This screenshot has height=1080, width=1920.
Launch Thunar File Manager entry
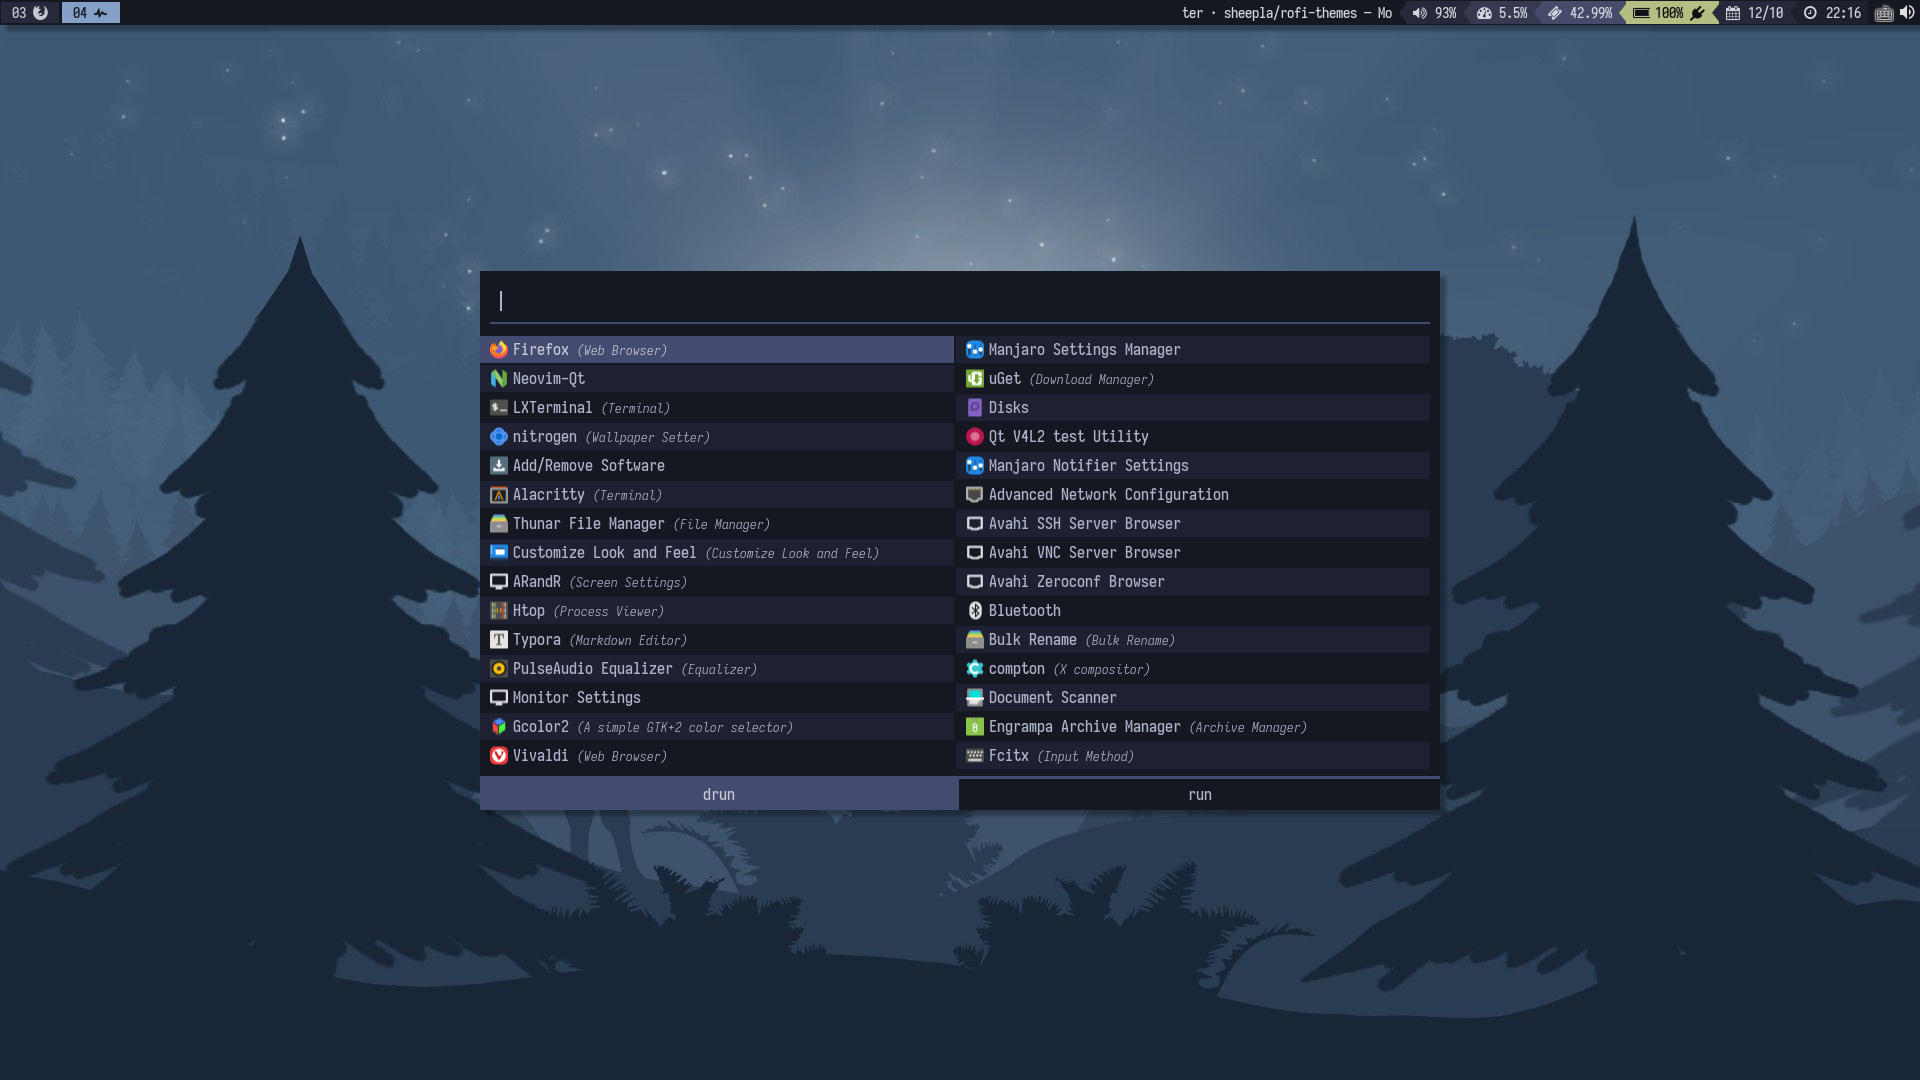[x=588, y=524]
